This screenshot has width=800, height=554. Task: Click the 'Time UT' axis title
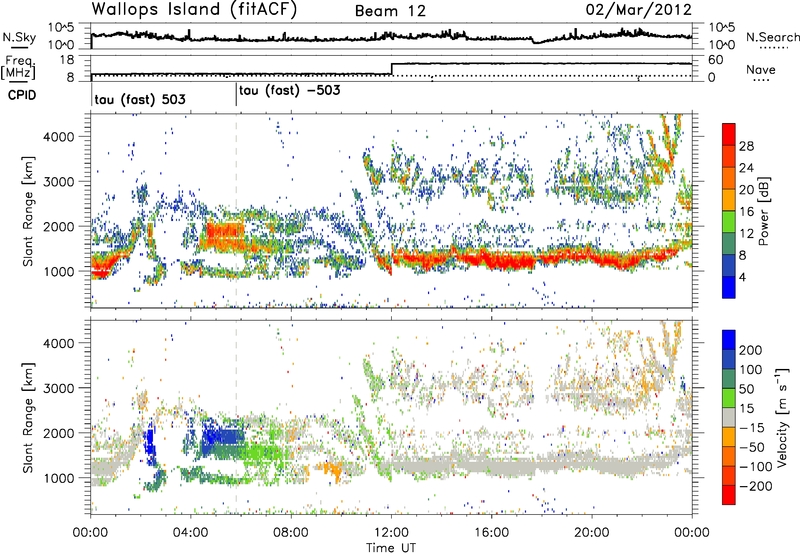(391, 548)
